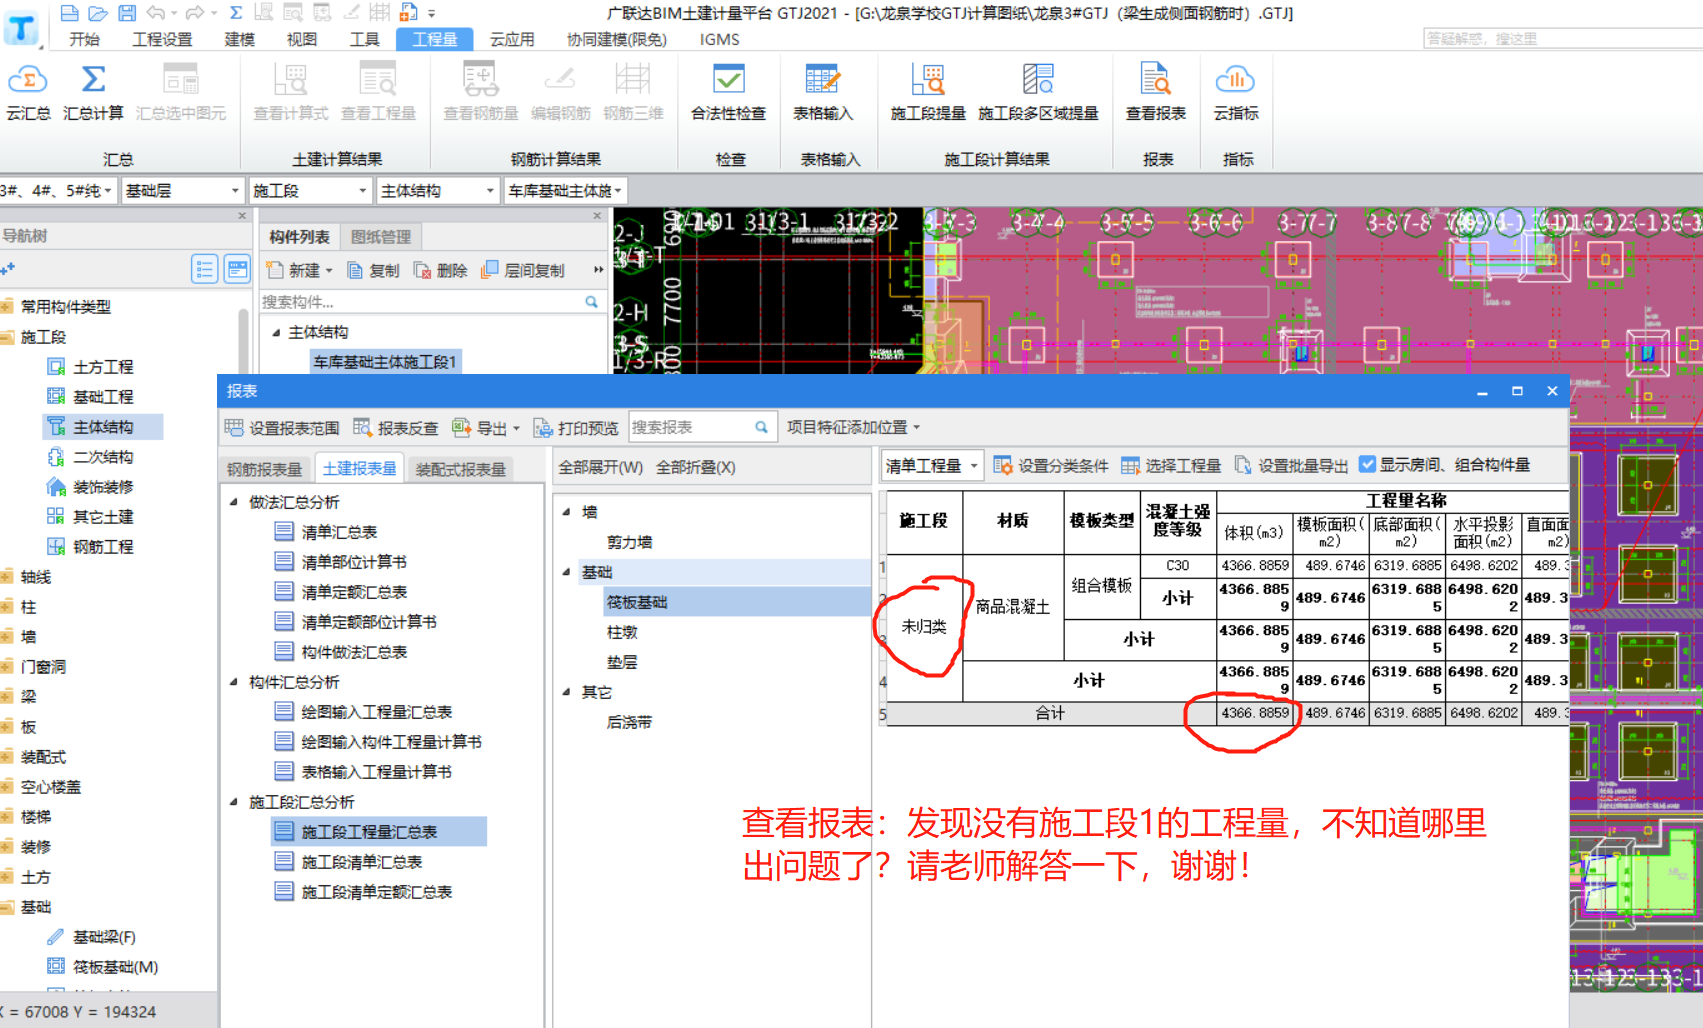Open 表格输入 table input tool
Screen dimensions: 1703x1028
(x=822, y=92)
